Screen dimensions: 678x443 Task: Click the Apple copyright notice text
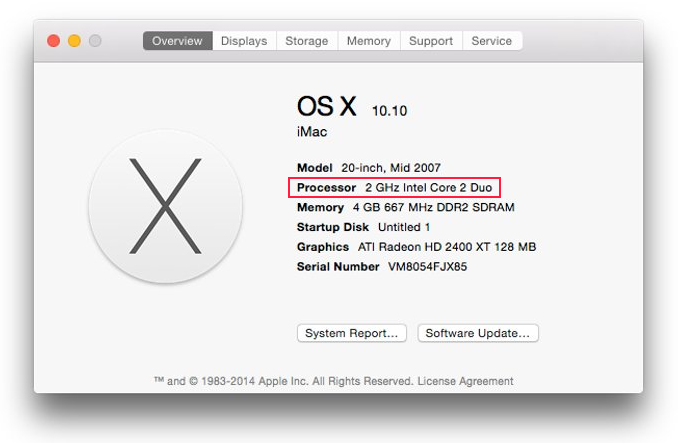284,381
